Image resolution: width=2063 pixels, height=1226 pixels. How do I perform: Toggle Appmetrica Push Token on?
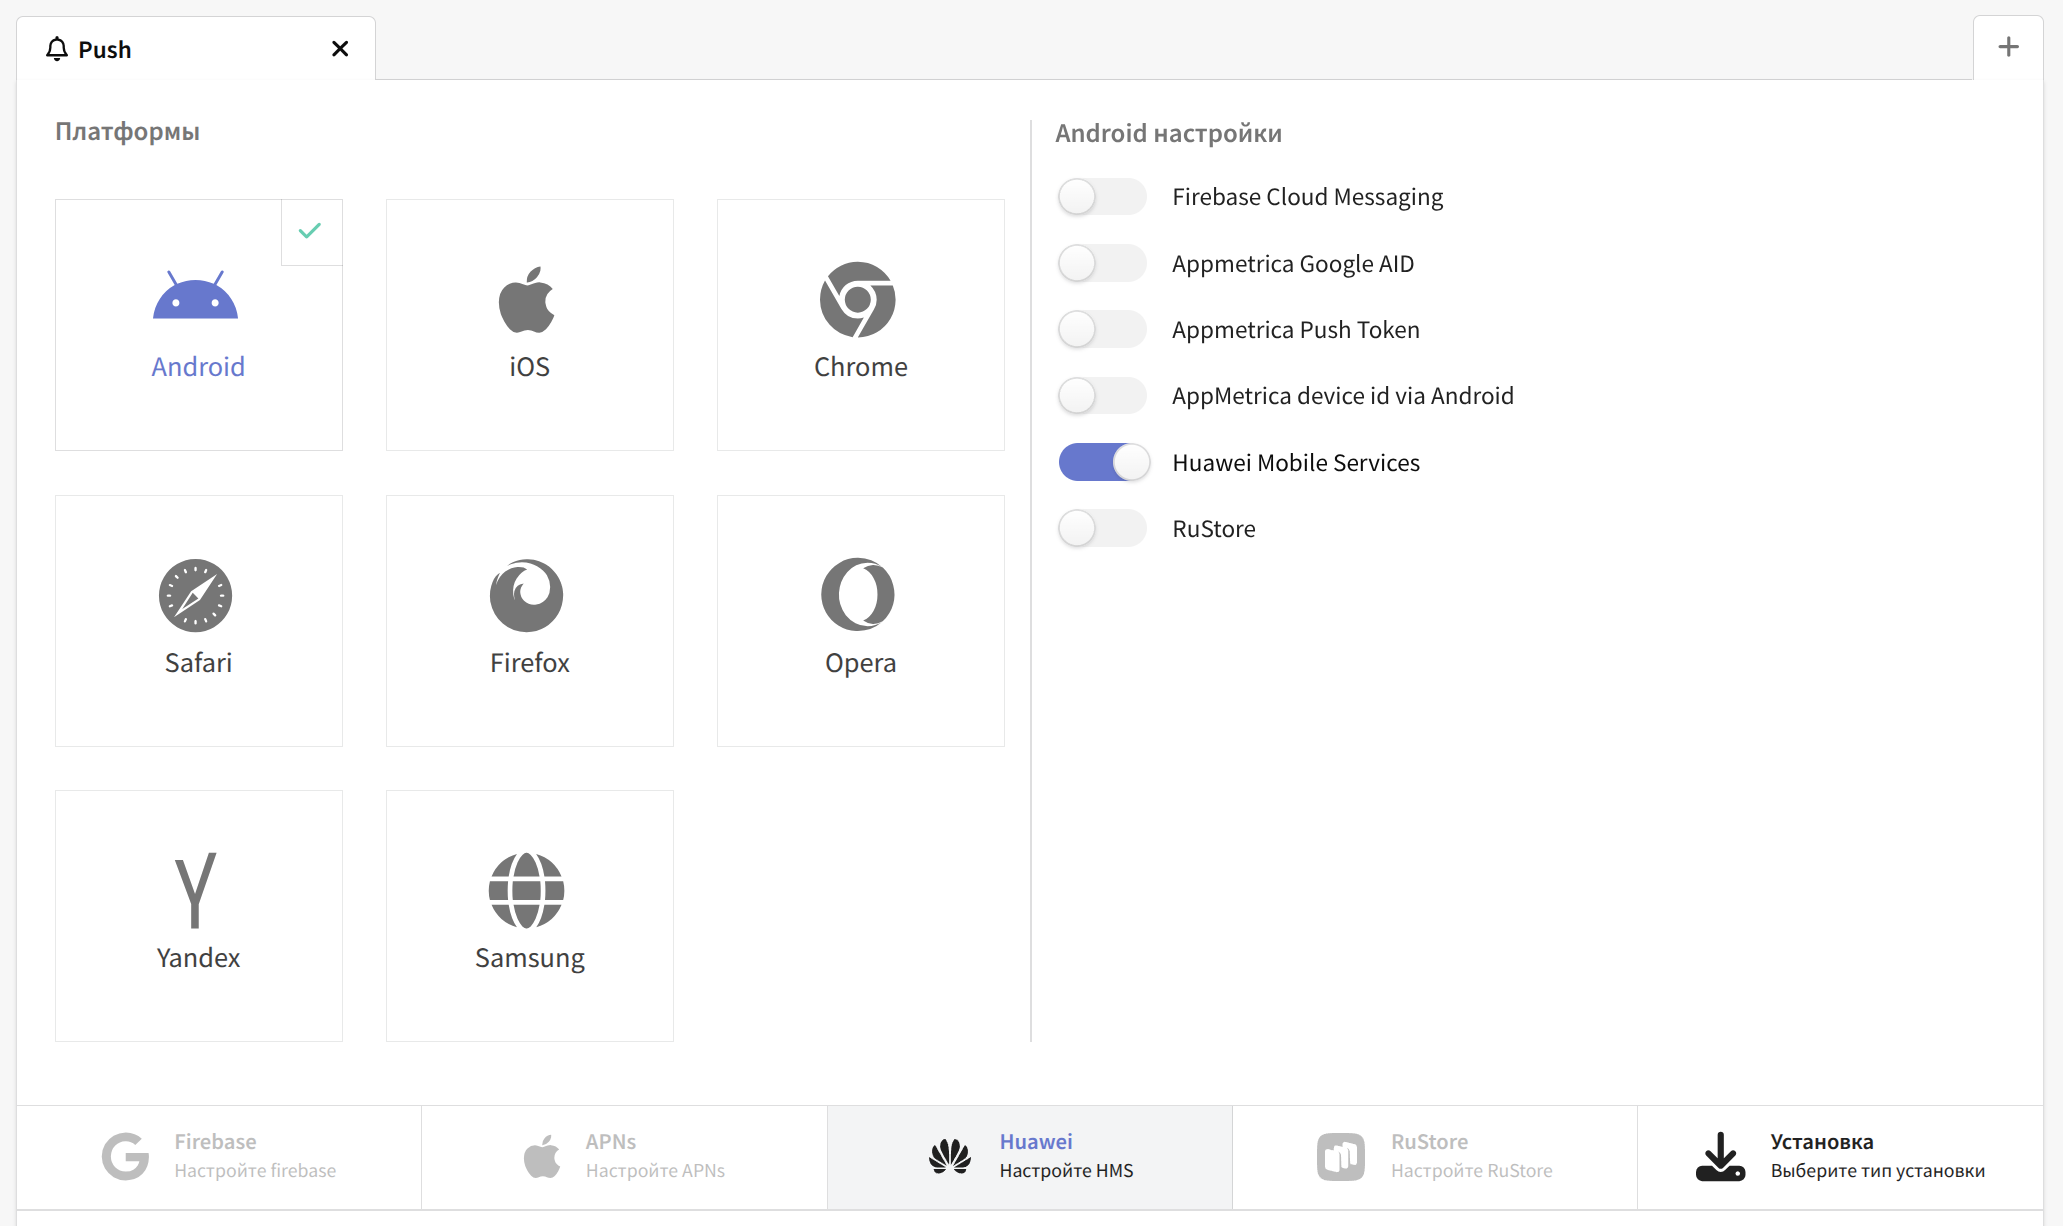pyautogui.click(x=1102, y=330)
